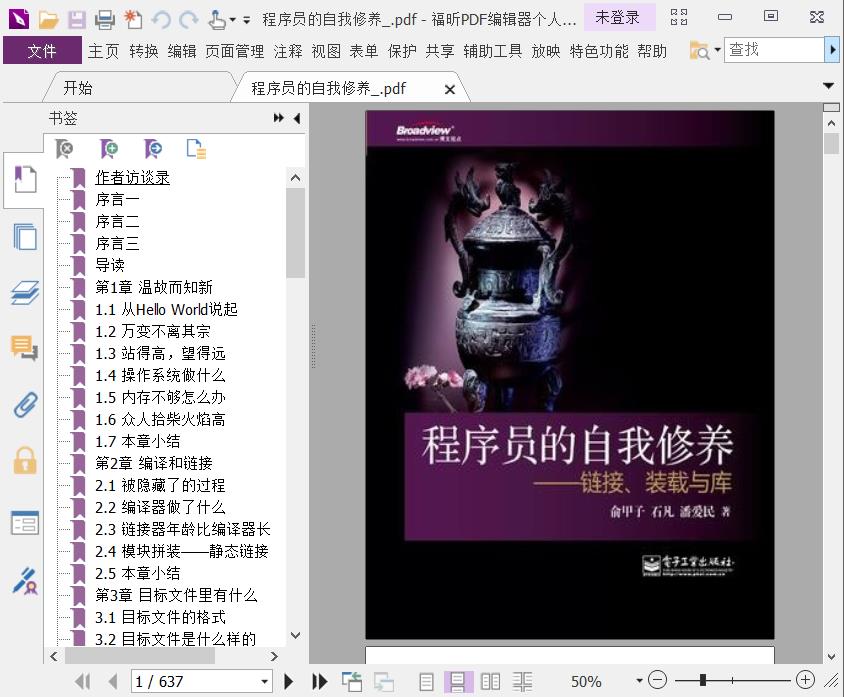Go to the first page
This screenshot has width=844, height=697.
pyautogui.click(x=83, y=682)
